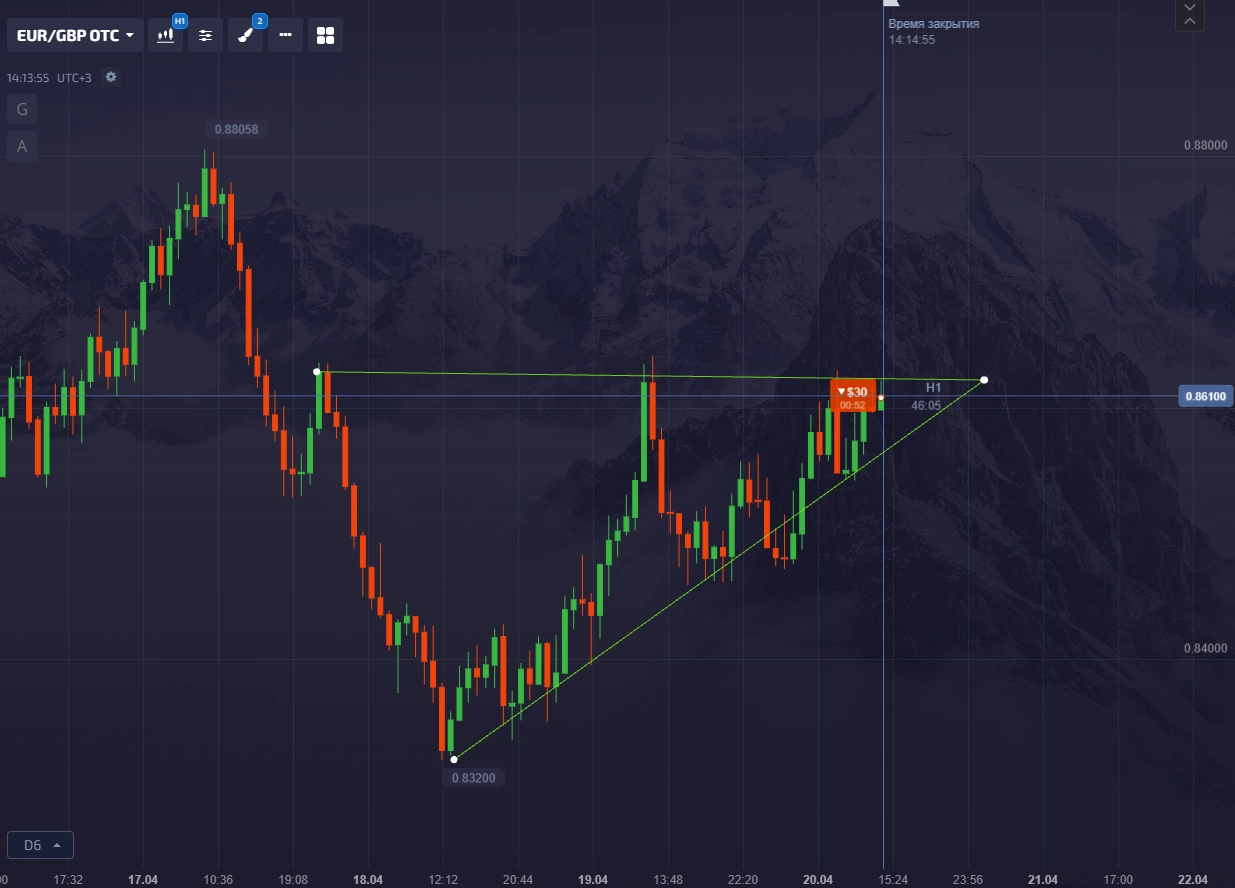Open the candlestick chart type settings
Screen dimensions: 1235x888
coord(166,35)
